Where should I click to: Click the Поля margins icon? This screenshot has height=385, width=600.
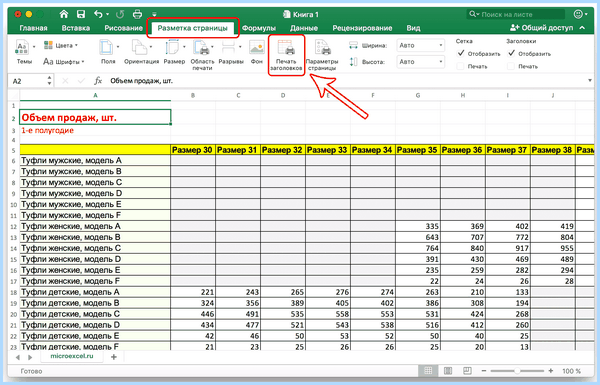tap(106, 47)
